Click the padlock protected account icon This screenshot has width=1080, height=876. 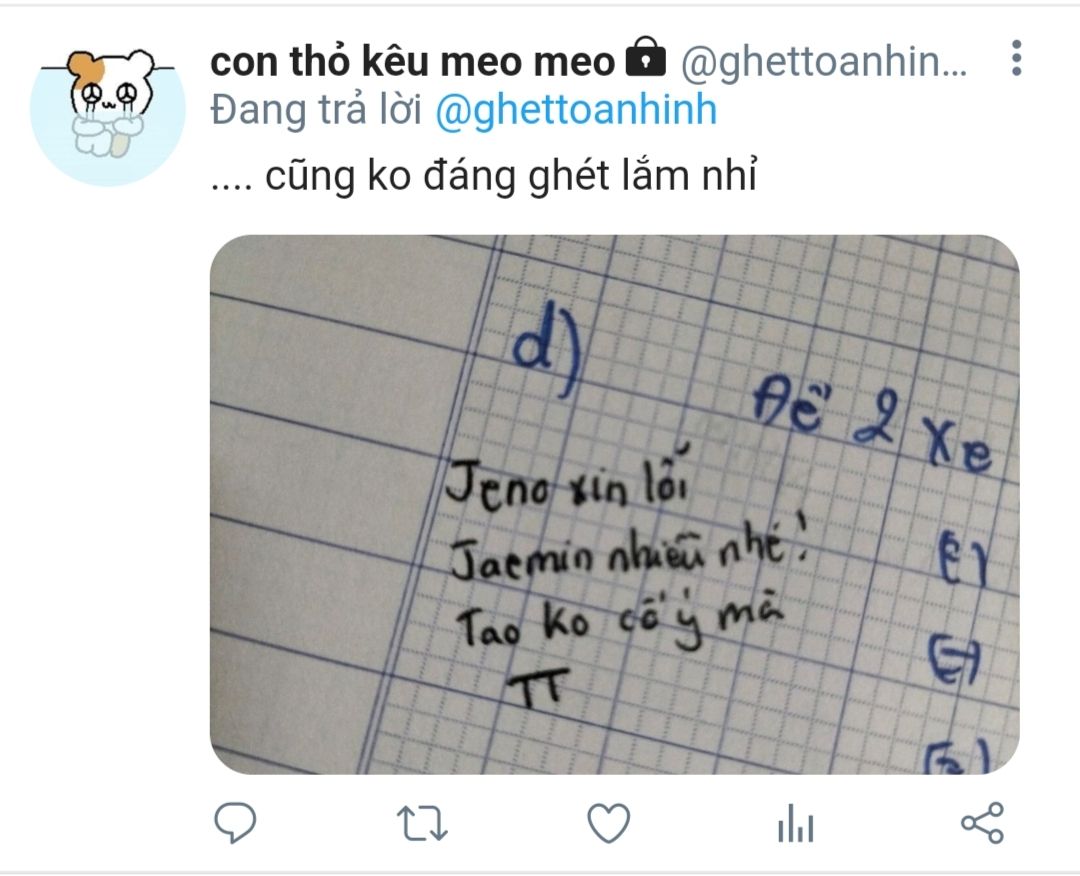(646, 59)
